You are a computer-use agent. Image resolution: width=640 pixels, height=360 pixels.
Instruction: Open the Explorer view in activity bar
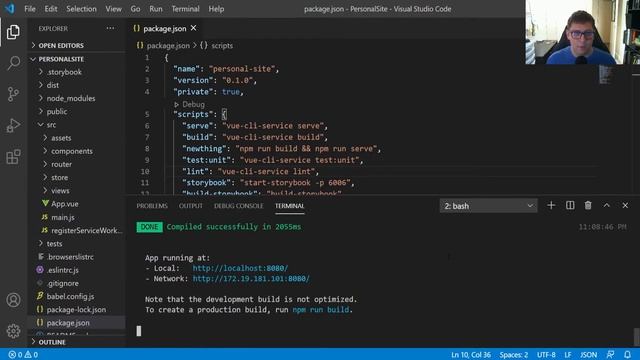point(13,32)
